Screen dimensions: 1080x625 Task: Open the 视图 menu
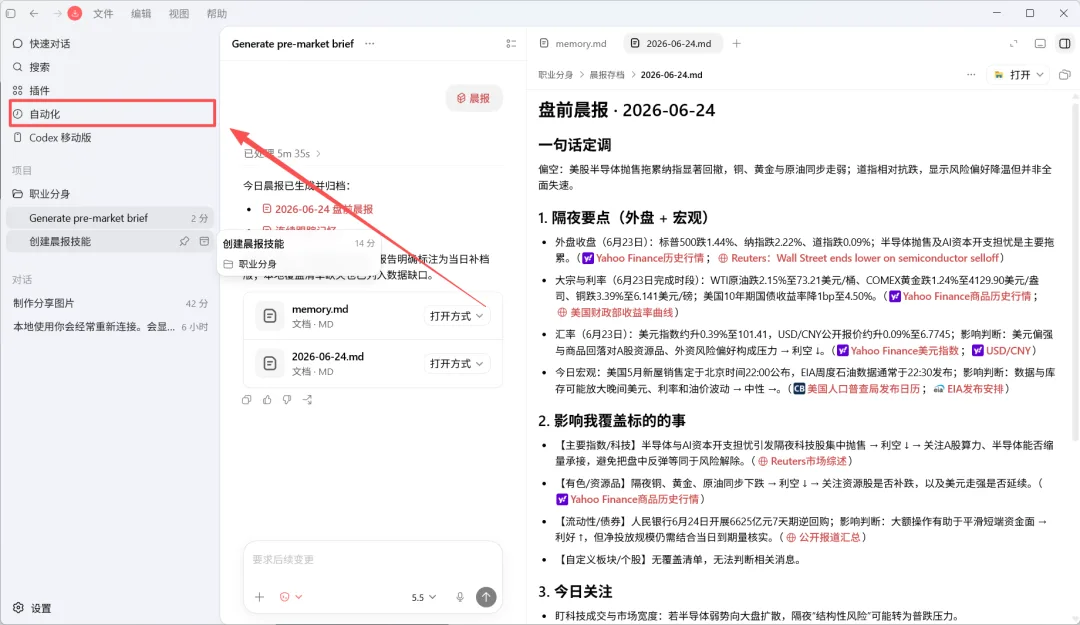pos(179,14)
